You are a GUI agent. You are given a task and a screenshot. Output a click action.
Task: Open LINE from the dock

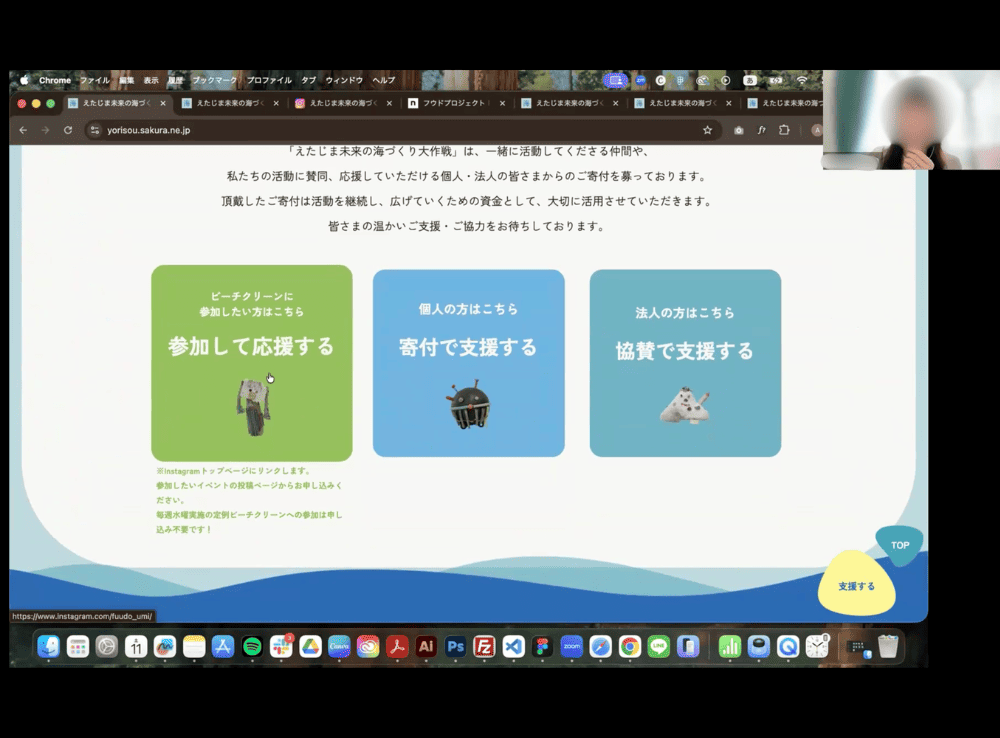(659, 647)
